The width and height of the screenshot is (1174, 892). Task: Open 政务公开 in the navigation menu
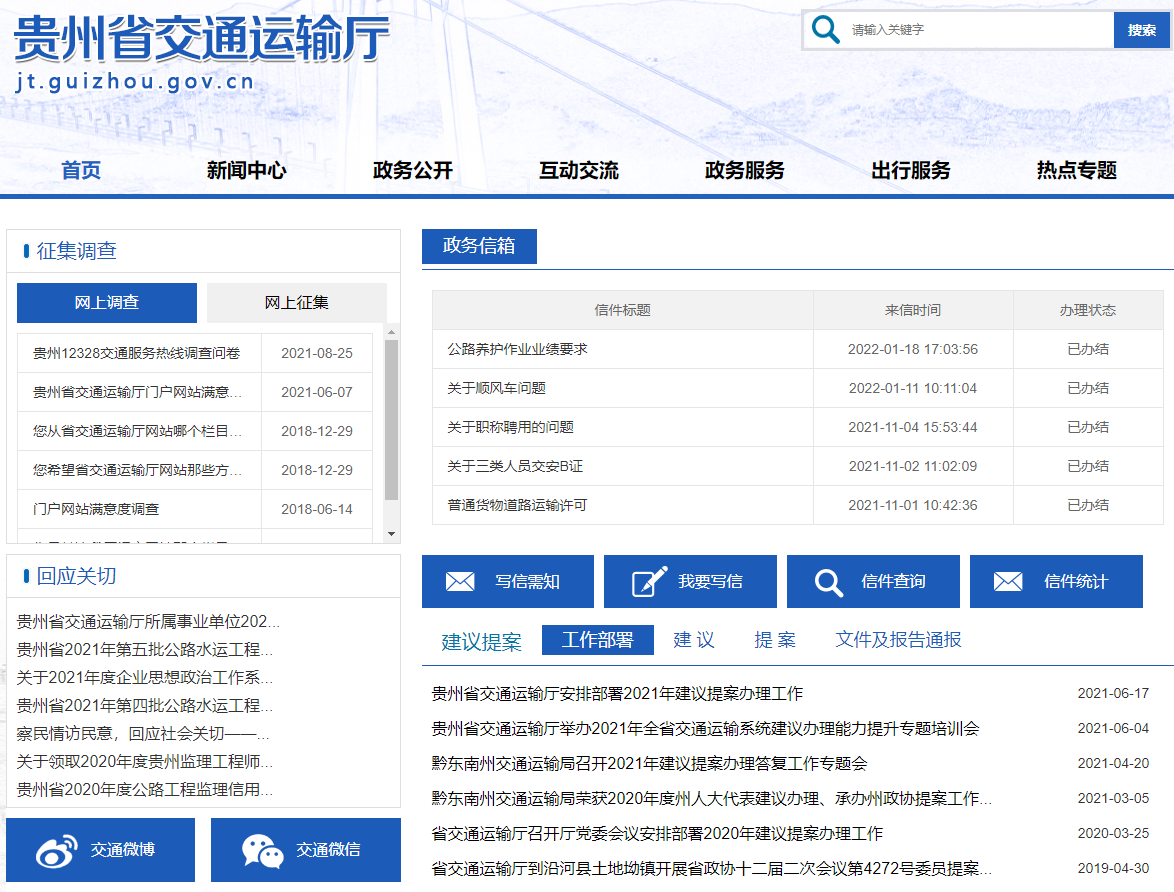coord(413,170)
